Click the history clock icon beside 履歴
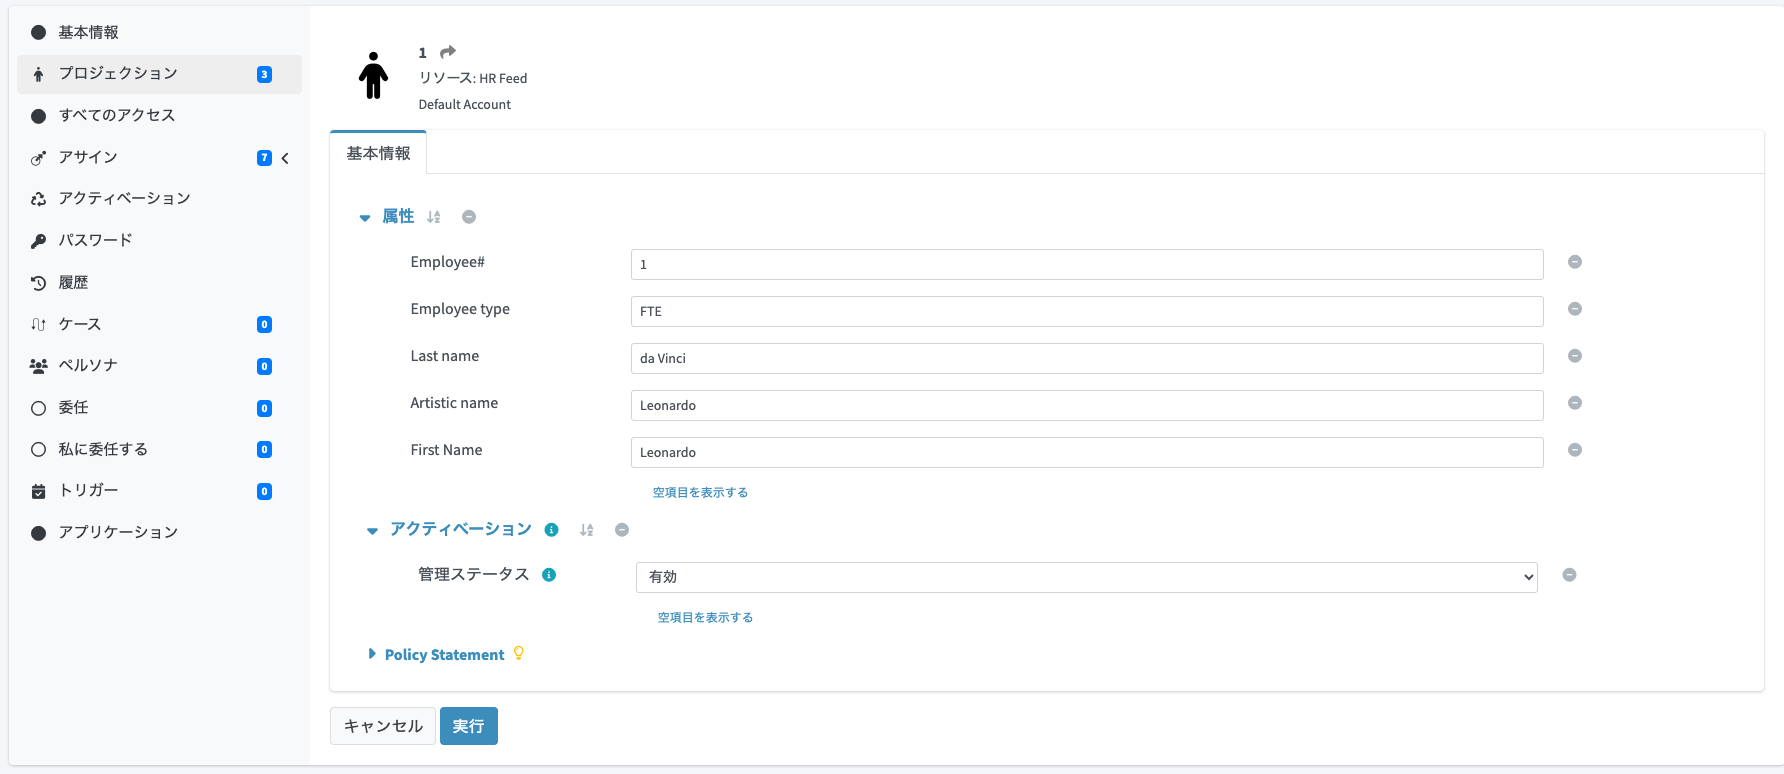Screen dimensions: 1784x774 [x=39, y=283]
